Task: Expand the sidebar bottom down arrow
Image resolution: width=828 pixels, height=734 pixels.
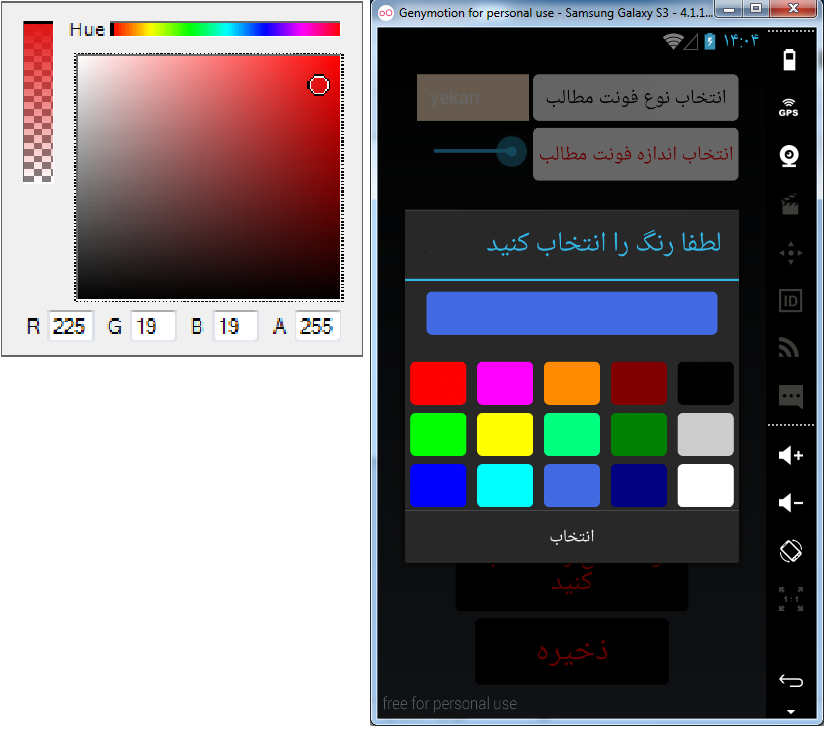Action: pos(790,712)
